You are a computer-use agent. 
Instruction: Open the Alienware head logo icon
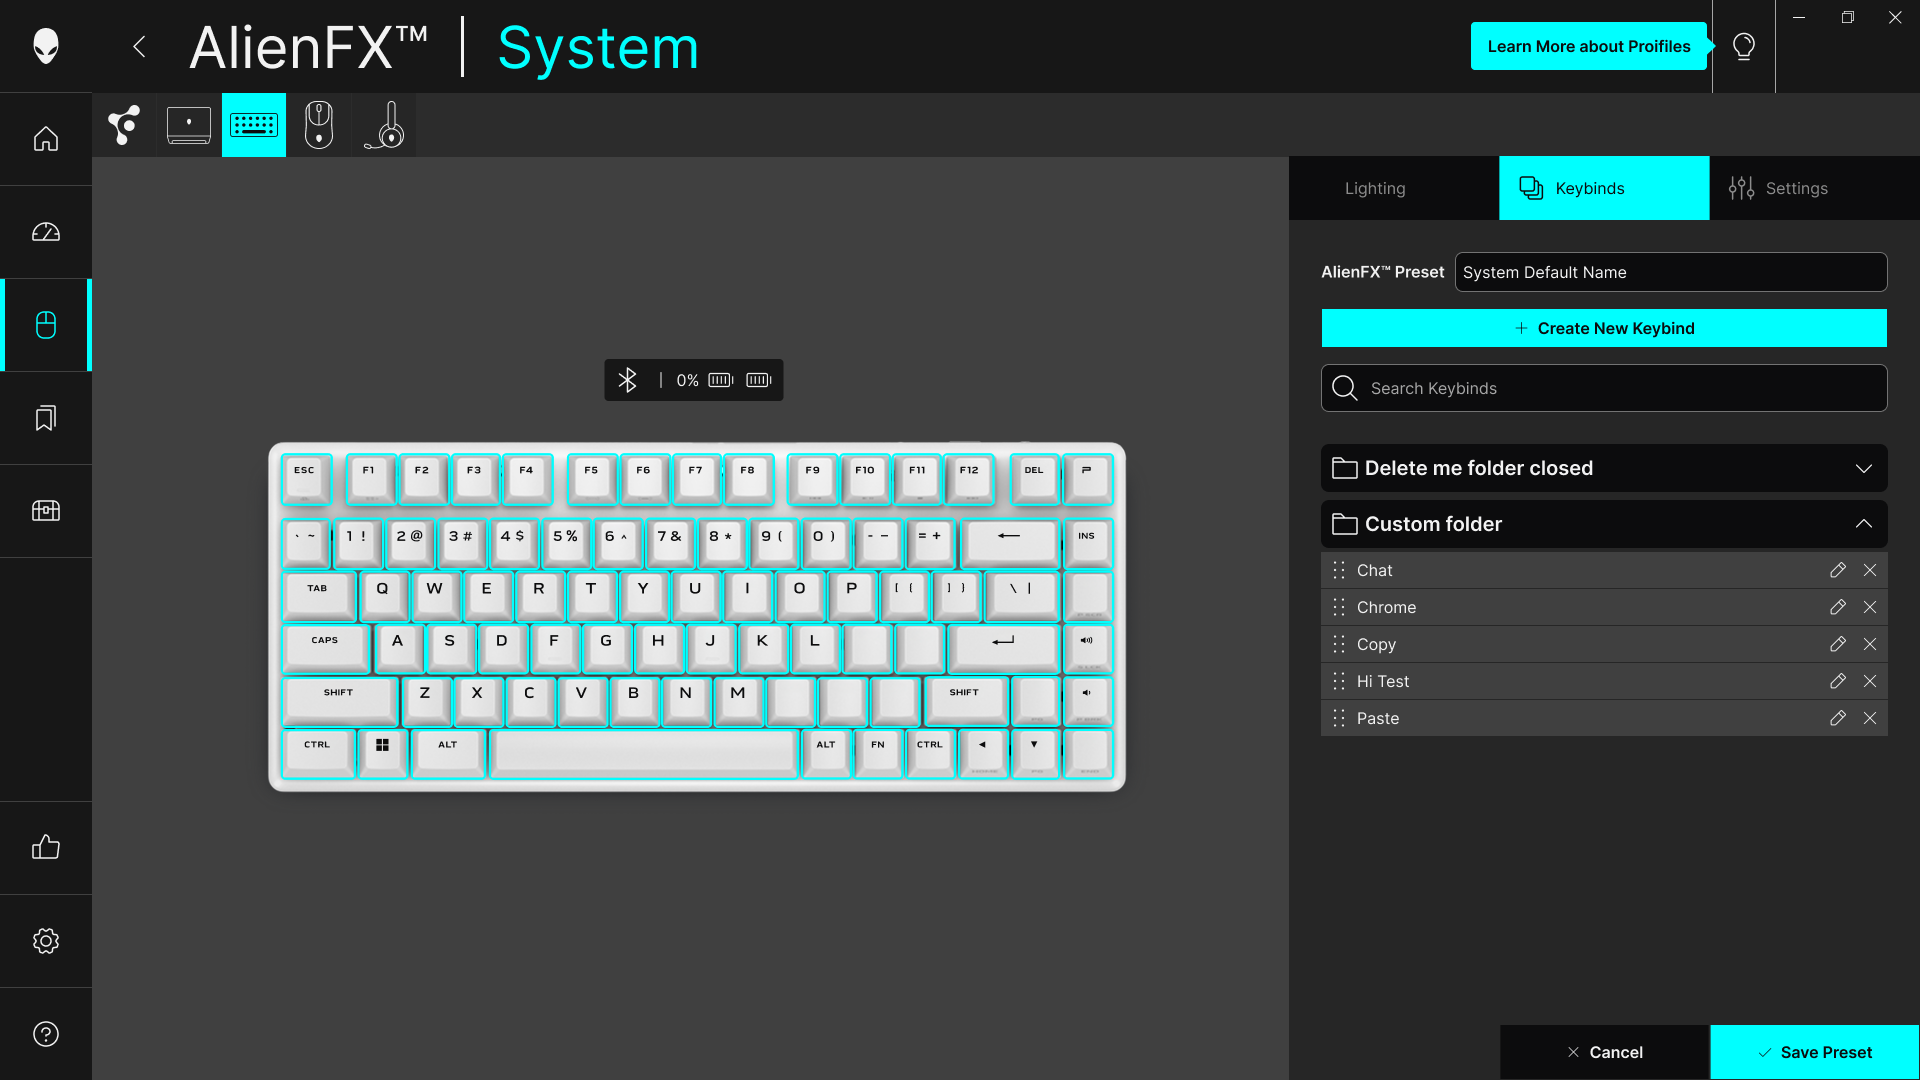pos(46,46)
